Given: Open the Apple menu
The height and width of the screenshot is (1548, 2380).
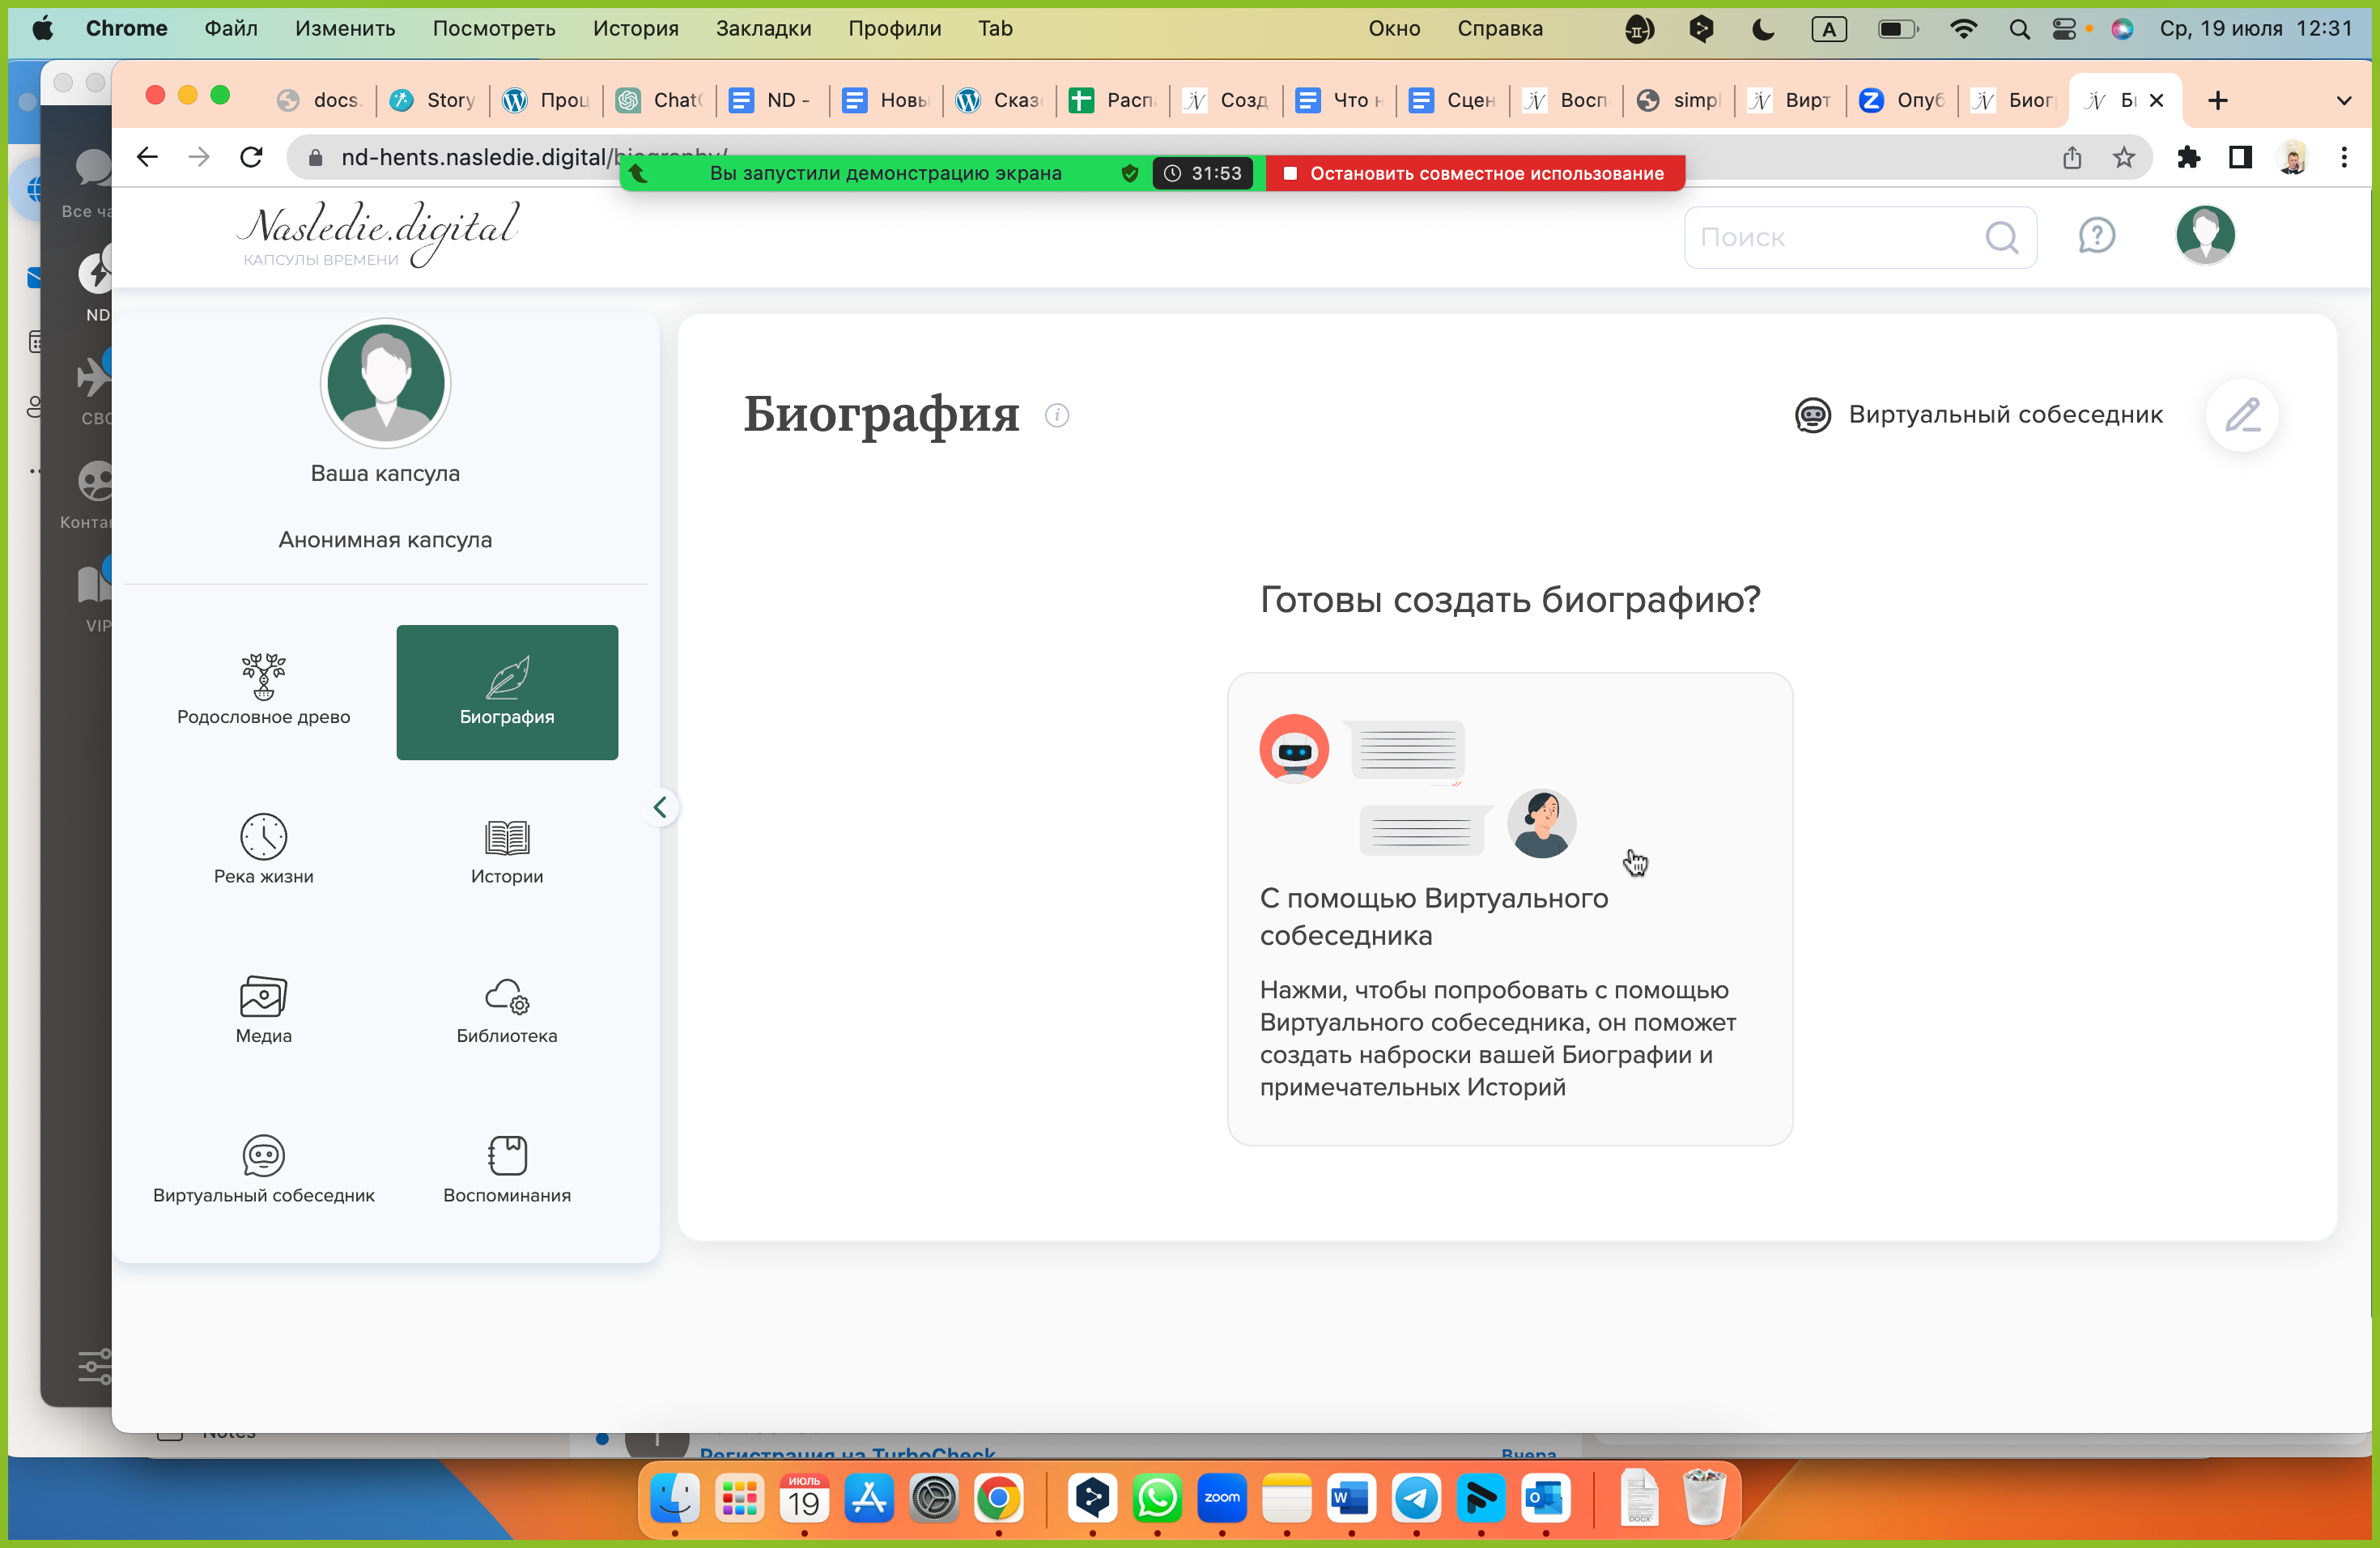Looking at the screenshot, I should click(43, 28).
